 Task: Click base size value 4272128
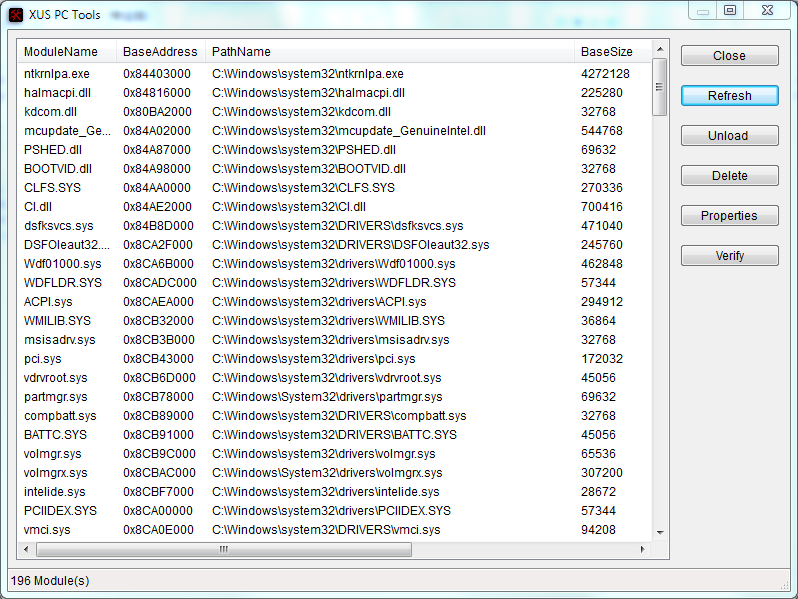tap(605, 74)
